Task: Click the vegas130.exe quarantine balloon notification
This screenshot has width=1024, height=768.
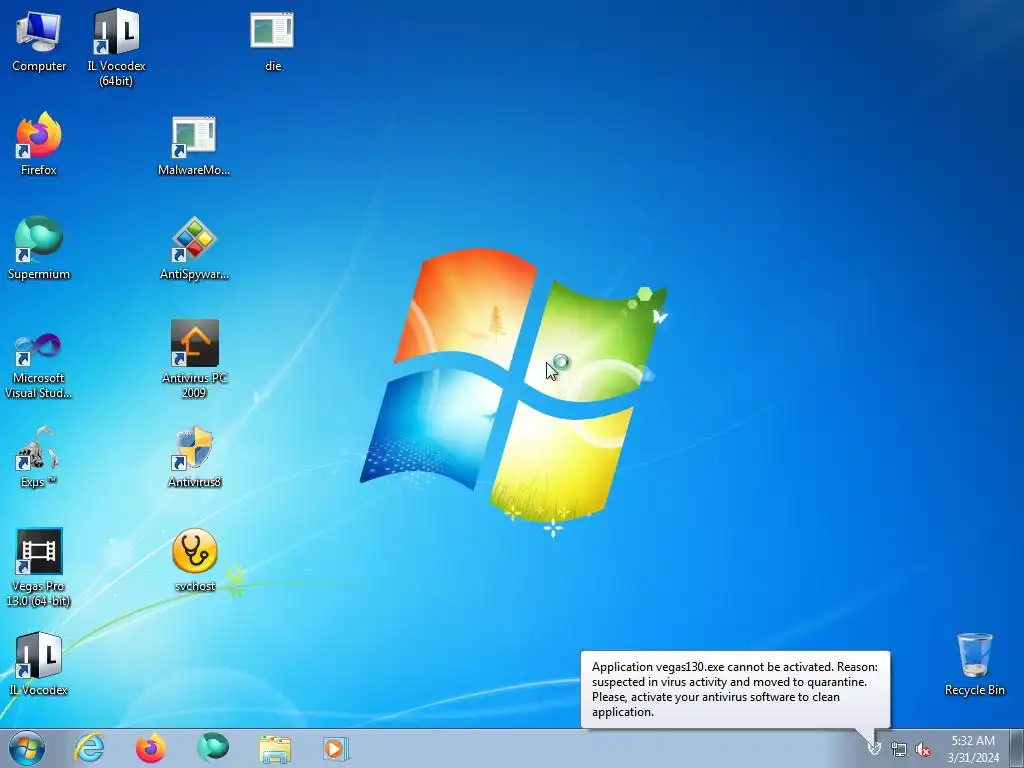Action: coord(735,689)
